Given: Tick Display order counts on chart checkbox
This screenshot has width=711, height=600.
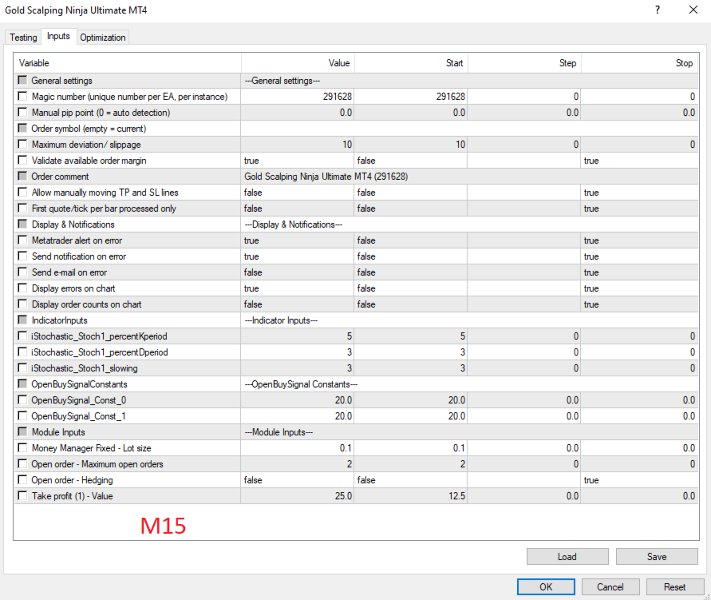Looking at the screenshot, I should pos(22,304).
